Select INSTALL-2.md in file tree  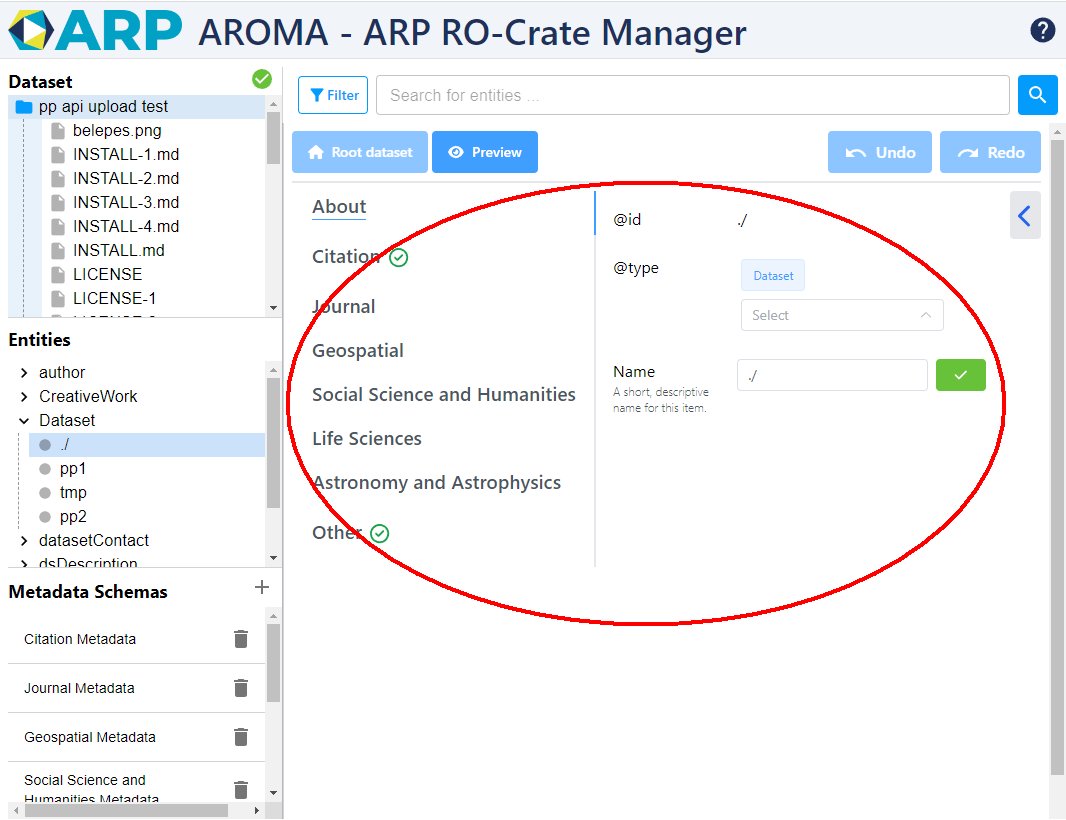pos(126,178)
